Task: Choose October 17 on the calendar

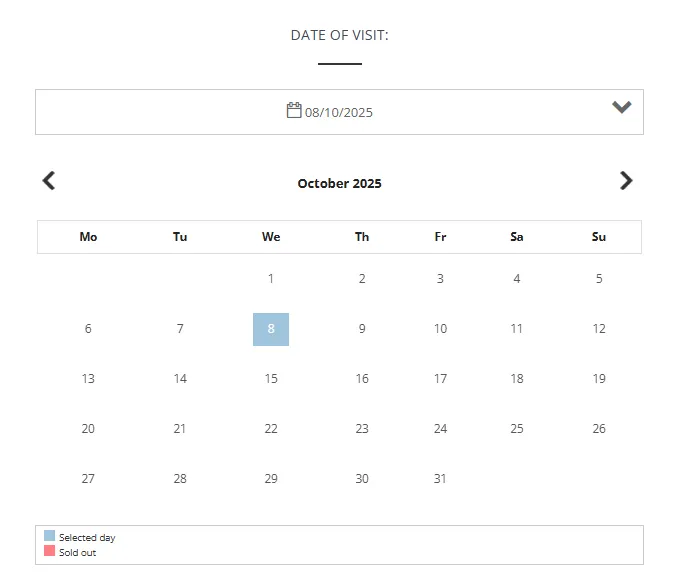Action: [440, 379]
